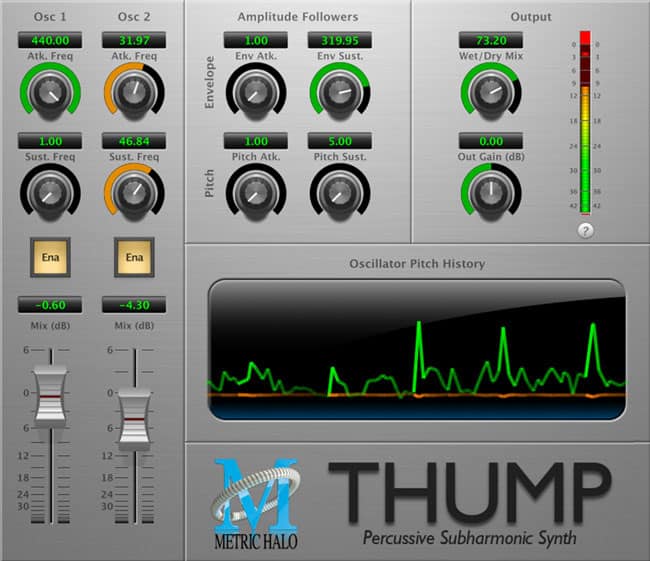Select the 73.20 Wet/Dry Mix value field
The width and height of the screenshot is (650, 561).
(491, 40)
